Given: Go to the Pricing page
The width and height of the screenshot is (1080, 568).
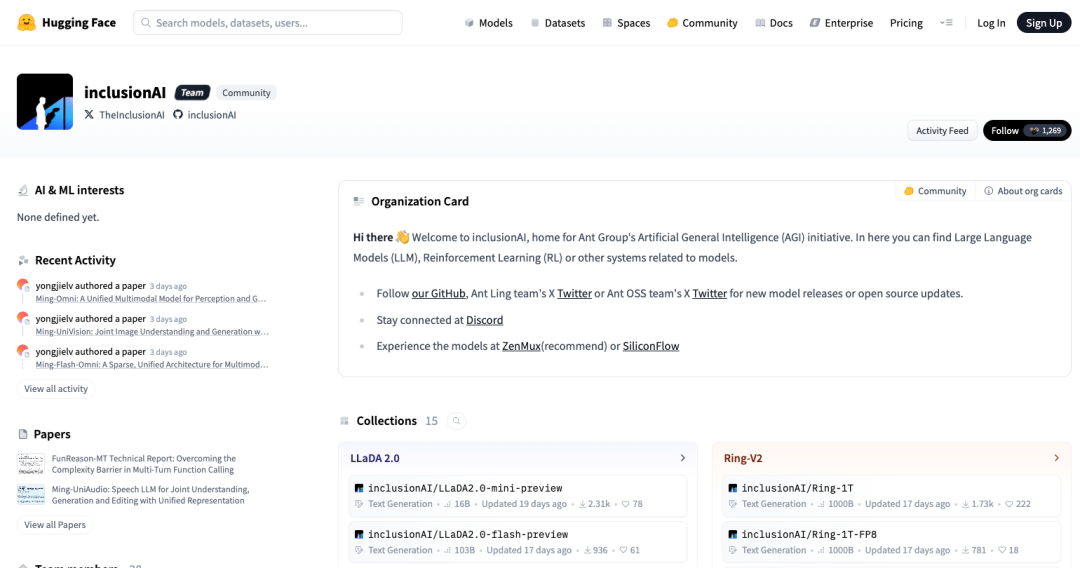Looking at the screenshot, I should [x=906, y=23].
